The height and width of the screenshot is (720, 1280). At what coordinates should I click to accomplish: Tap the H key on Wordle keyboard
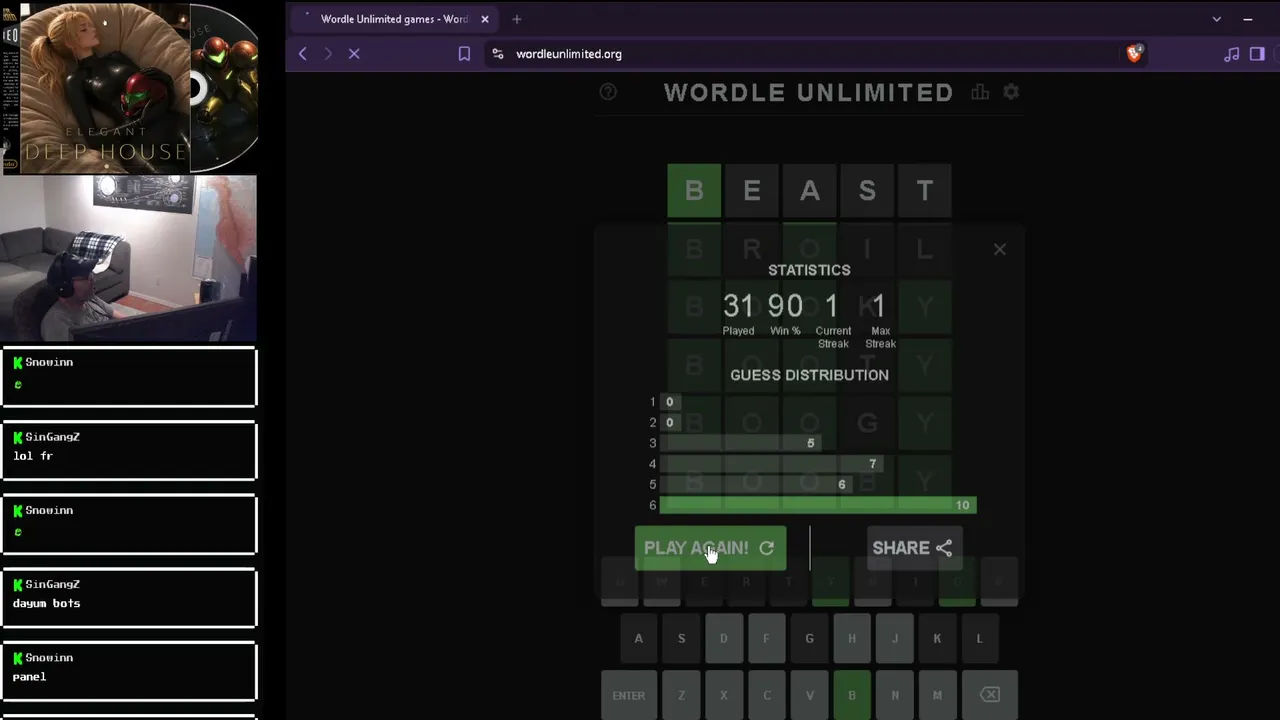pyautogui.click(x=852, y=638)
